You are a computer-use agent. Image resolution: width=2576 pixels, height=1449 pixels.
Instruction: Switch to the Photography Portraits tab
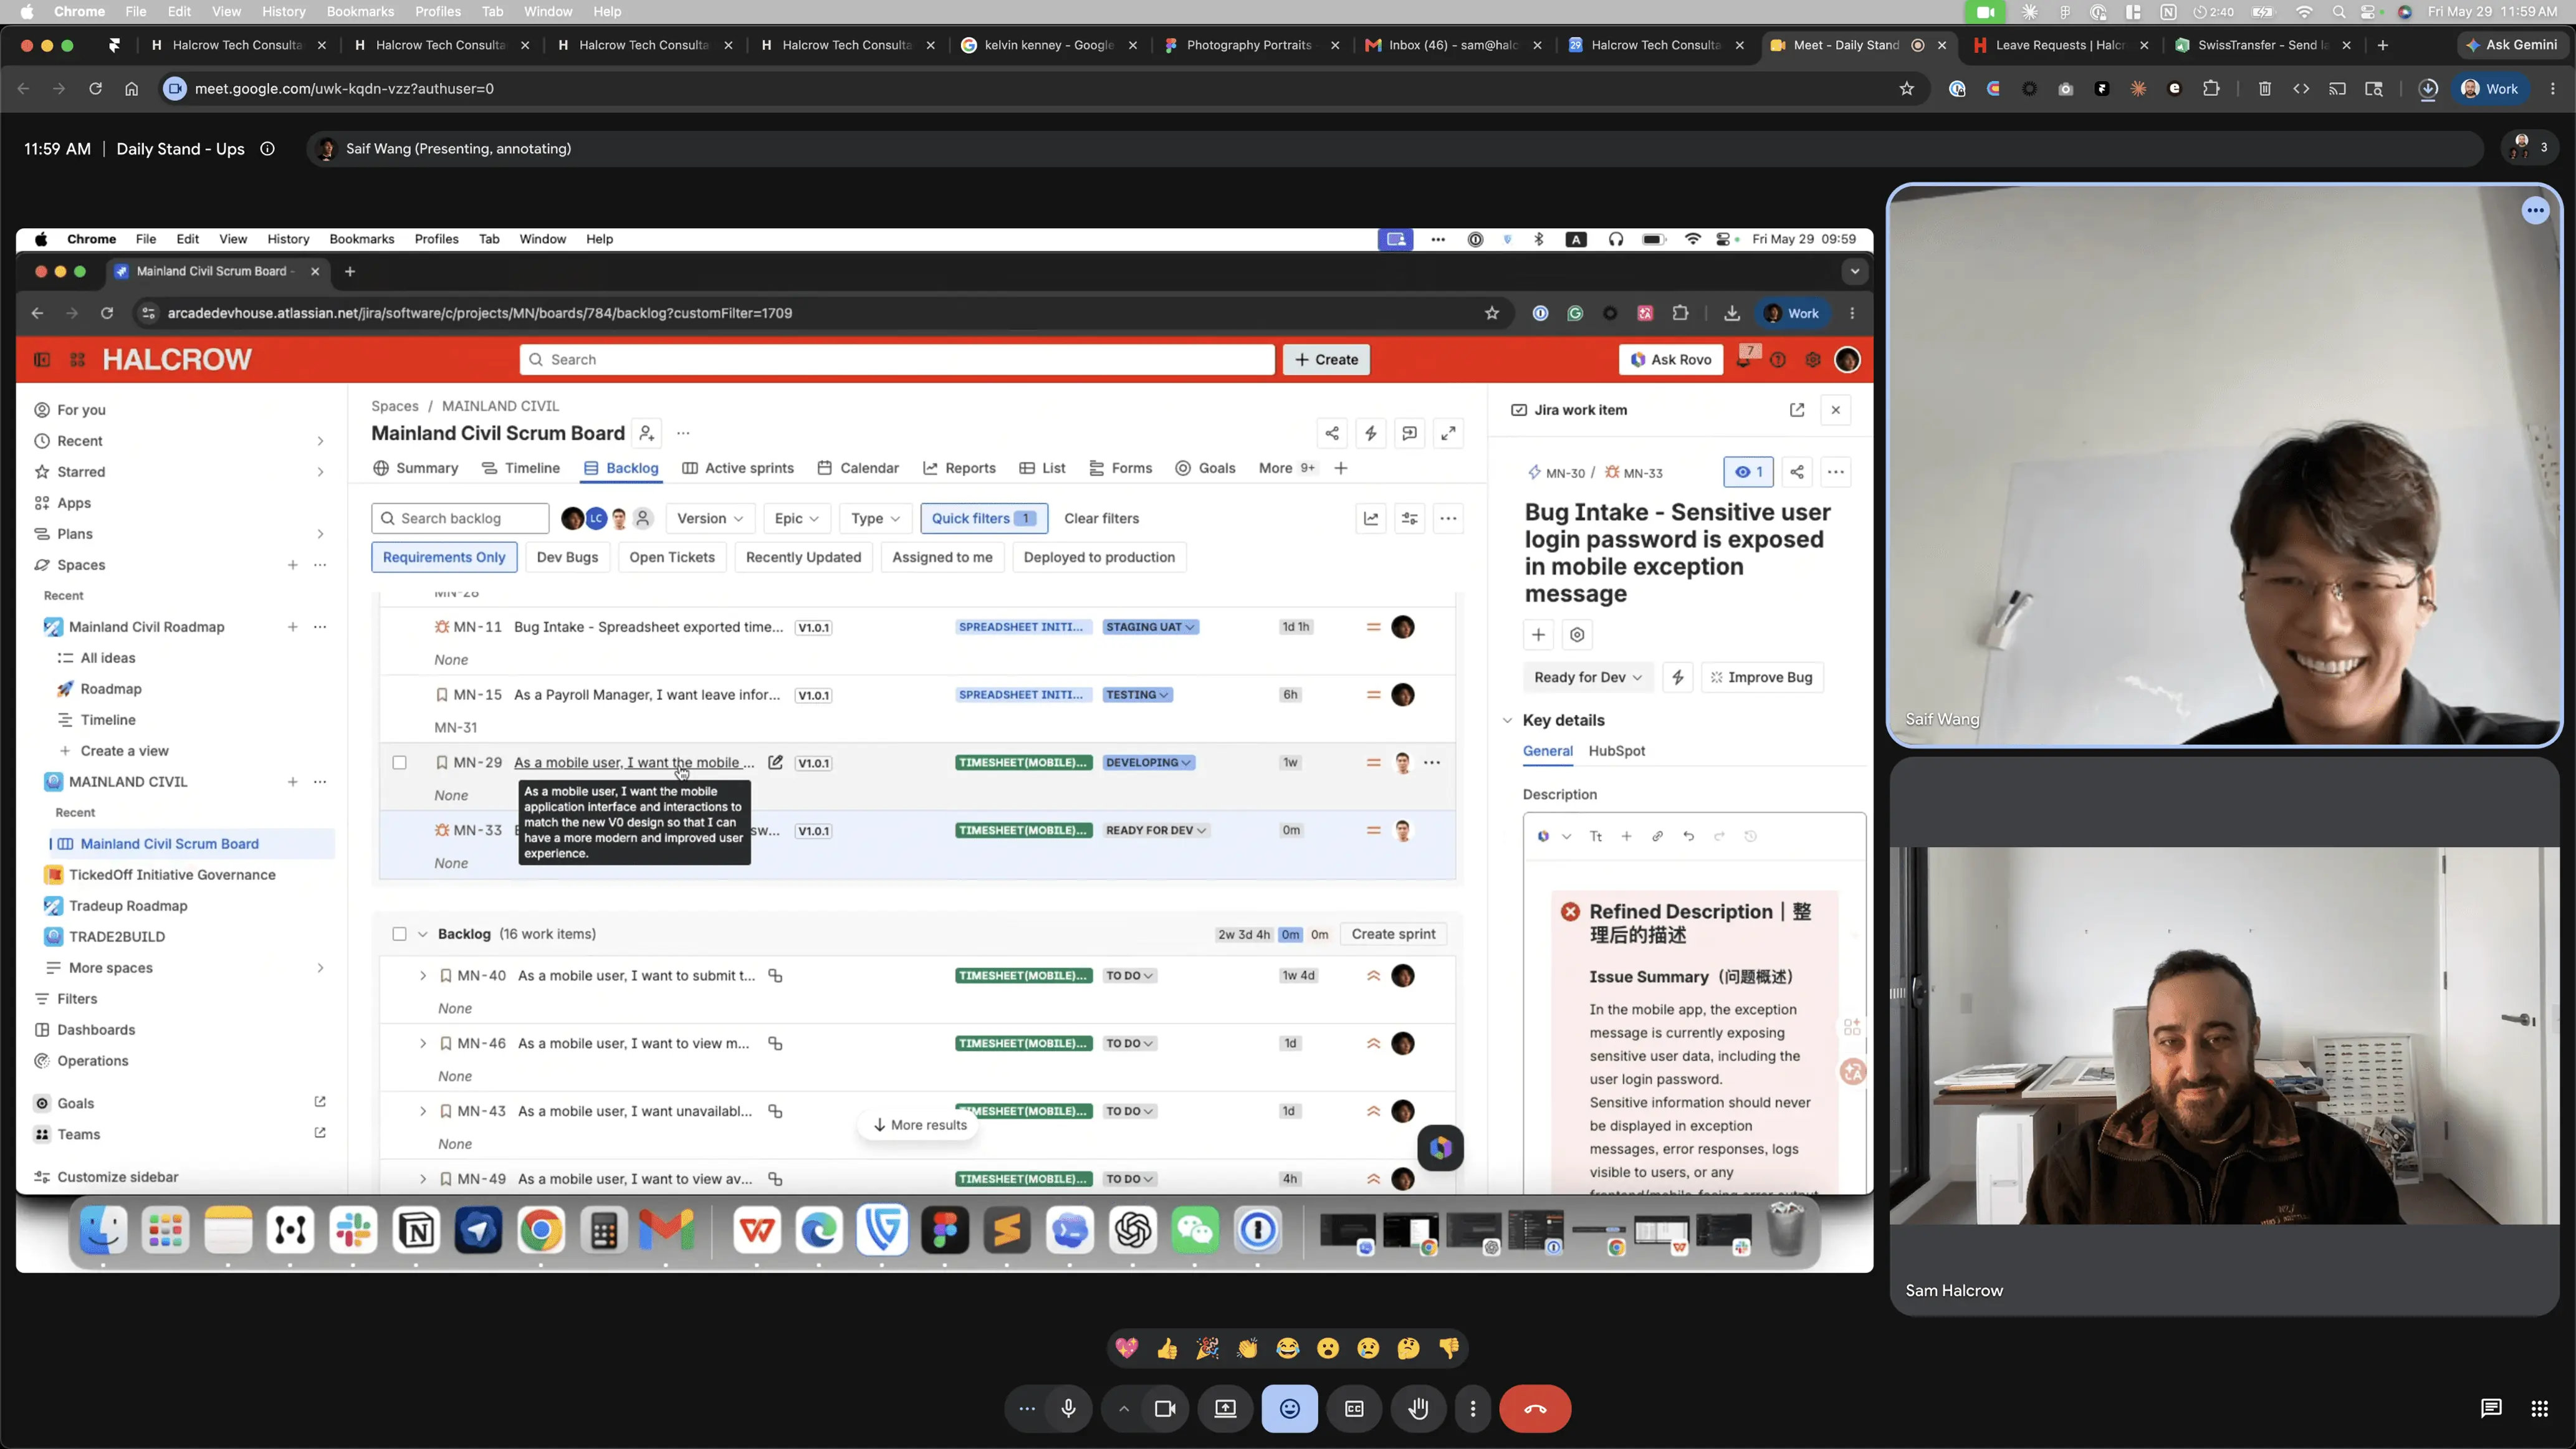[x=1248, y=45]
